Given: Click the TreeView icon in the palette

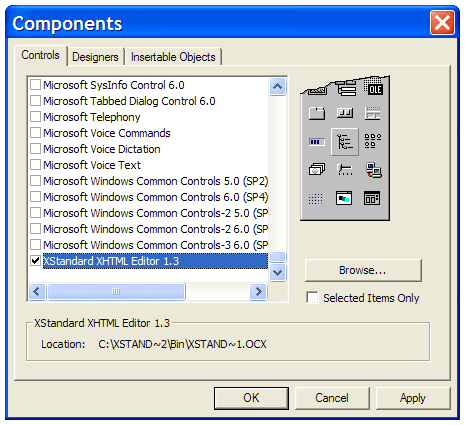Looking at the screenshot, I should (x=345, y=142).
